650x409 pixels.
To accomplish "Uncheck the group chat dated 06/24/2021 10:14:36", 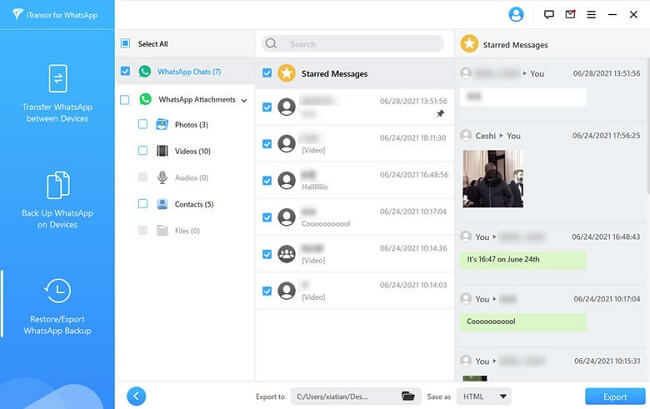I will (x=267, y=254).
